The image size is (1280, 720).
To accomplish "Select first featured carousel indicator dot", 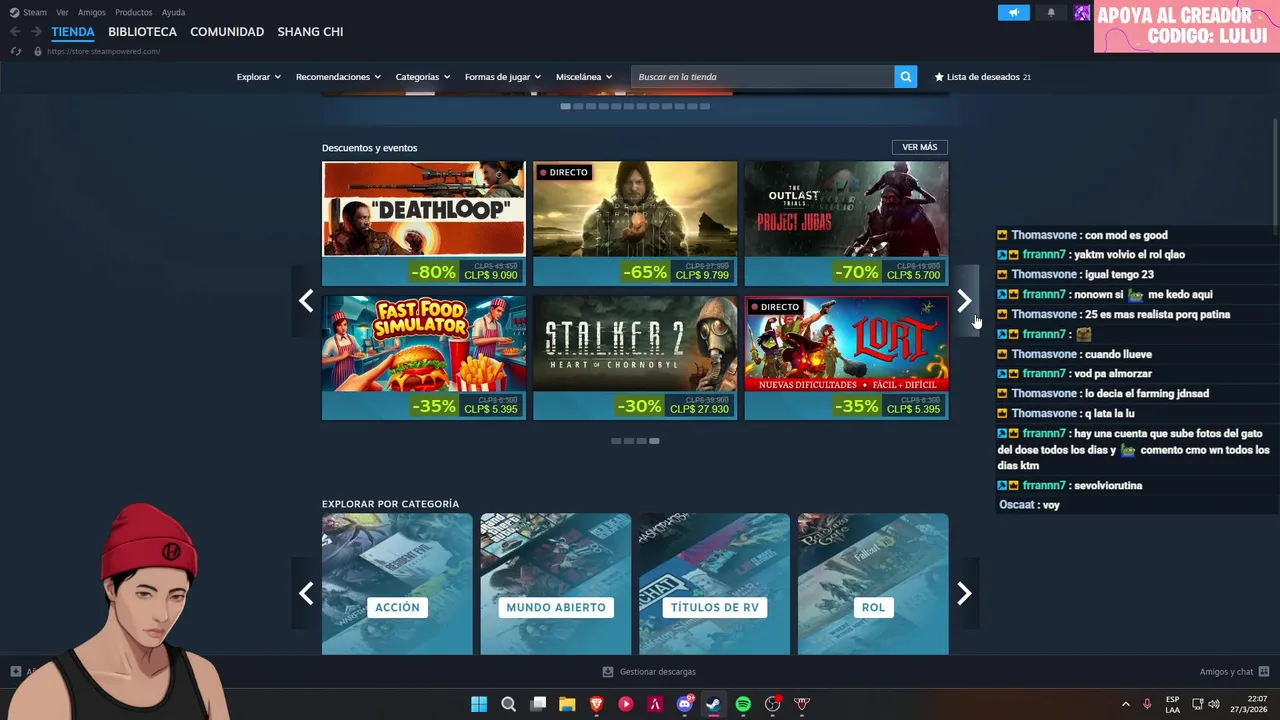I will pos(565,106).
